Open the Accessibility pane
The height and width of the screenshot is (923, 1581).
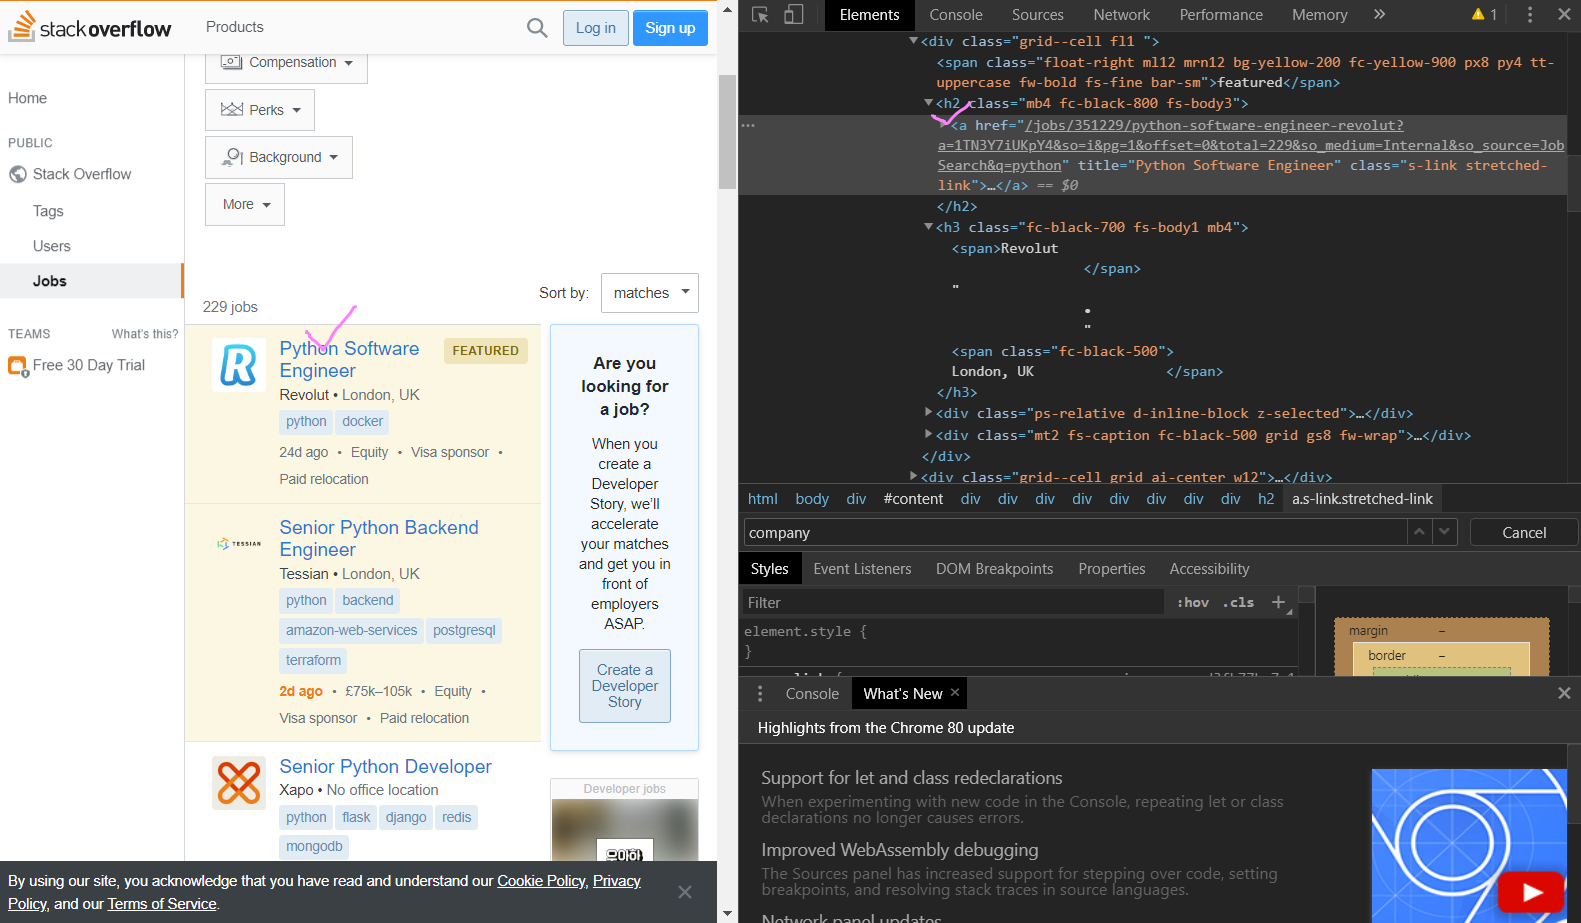pyautogui.click(x=1210, y=568)
